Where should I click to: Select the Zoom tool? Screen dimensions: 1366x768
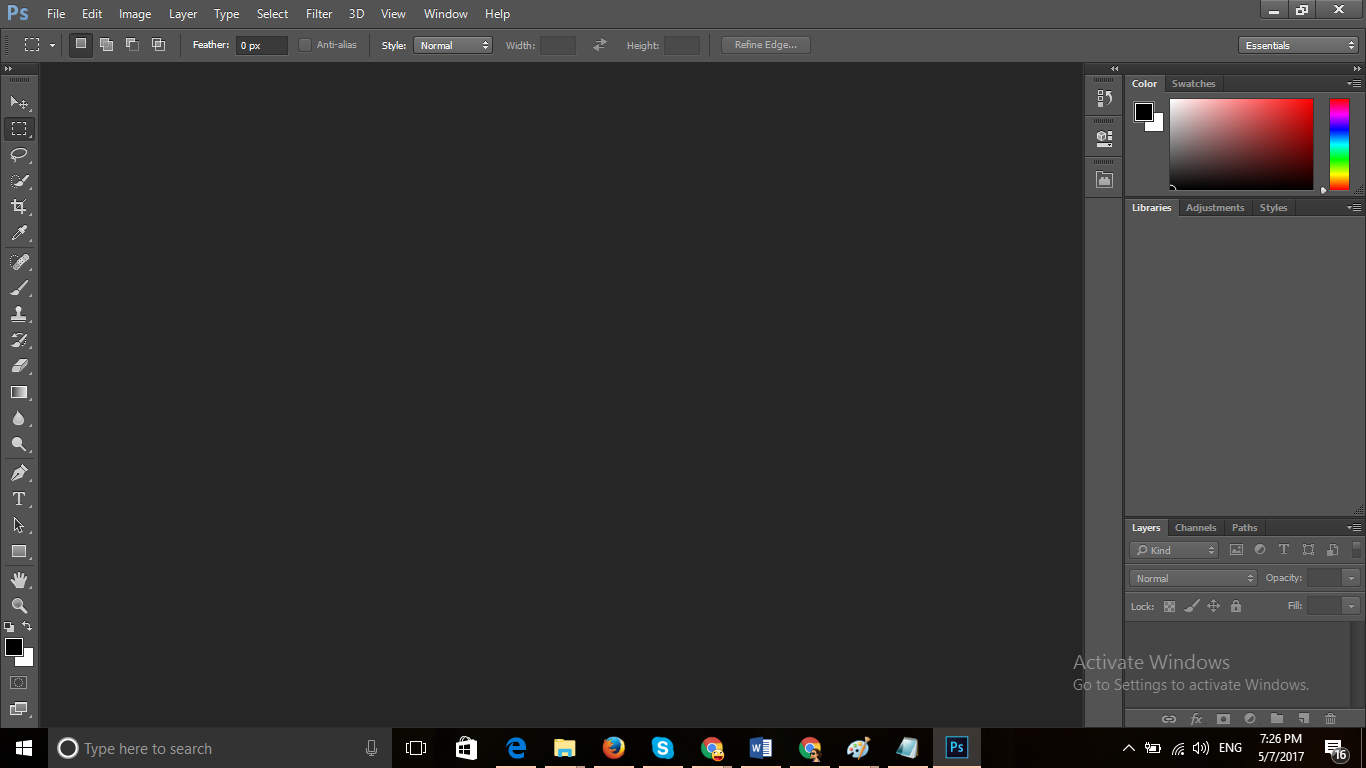[19, 605]
